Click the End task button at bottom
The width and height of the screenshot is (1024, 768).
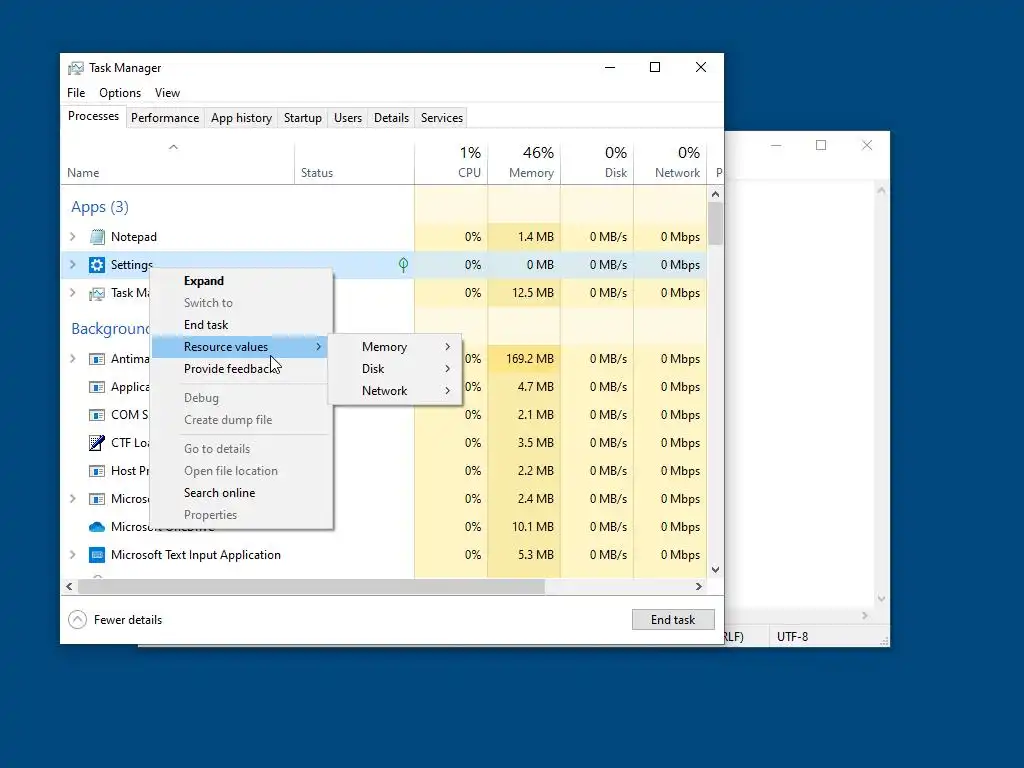click(673, 620)
